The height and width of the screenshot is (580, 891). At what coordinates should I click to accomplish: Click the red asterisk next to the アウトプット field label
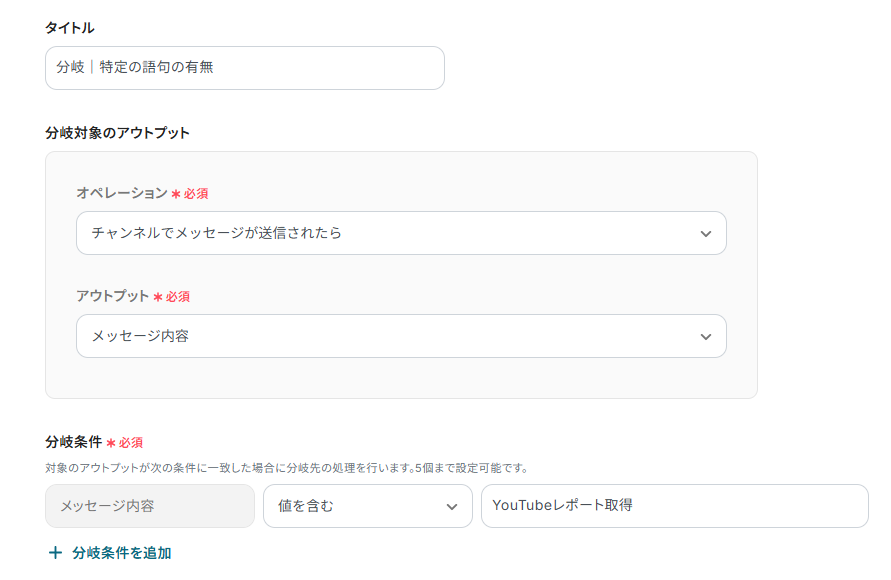pyautogui.click(x=158, y=297)
